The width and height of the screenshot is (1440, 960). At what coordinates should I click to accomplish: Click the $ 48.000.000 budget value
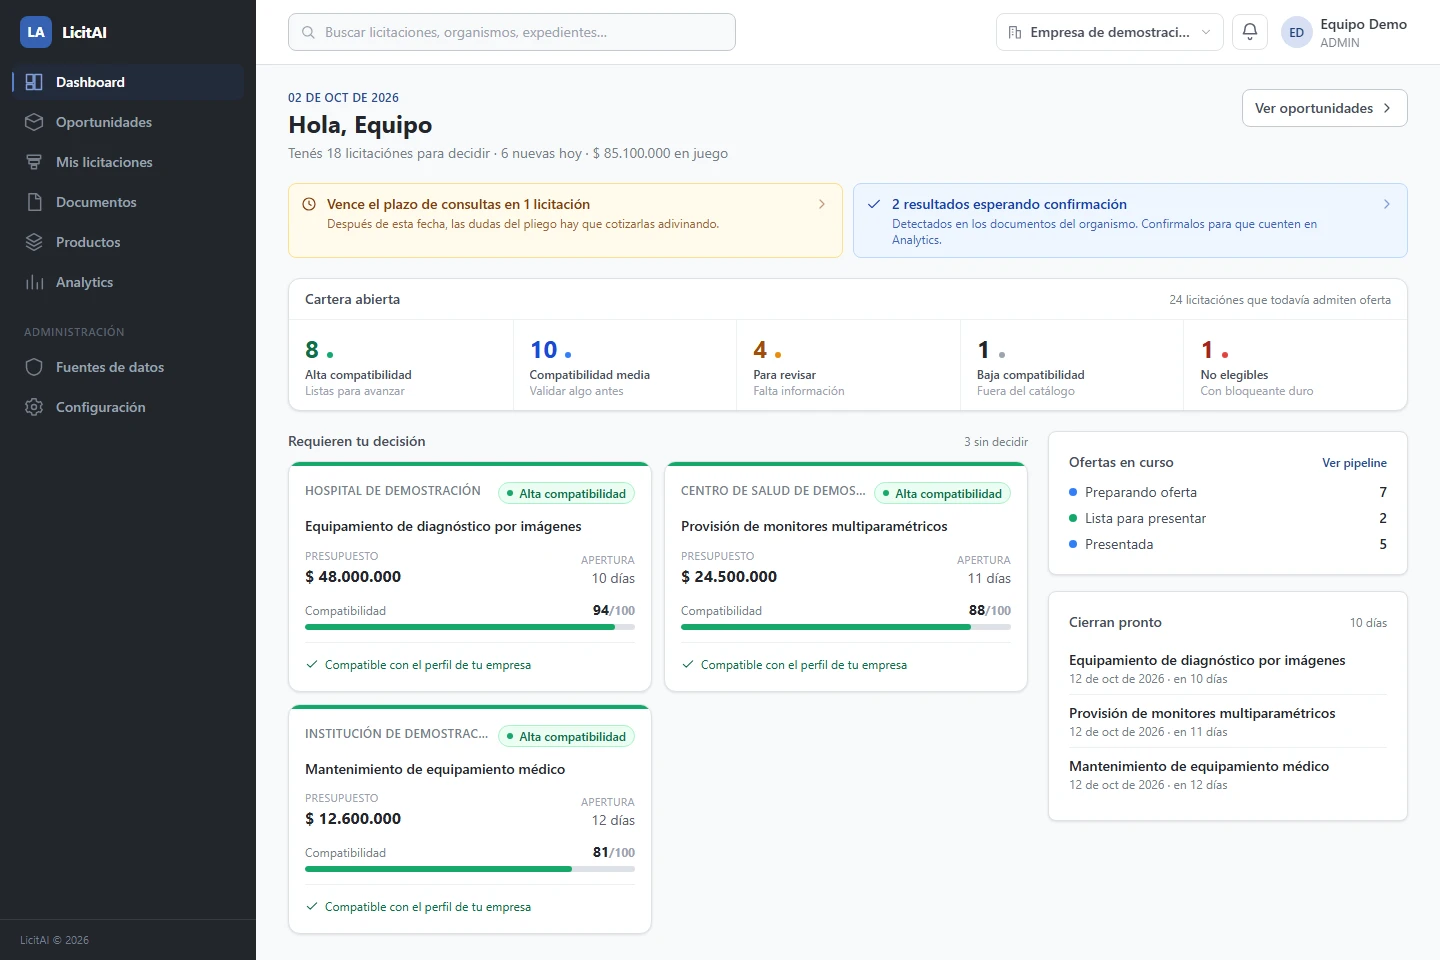(x=353, y=577)
